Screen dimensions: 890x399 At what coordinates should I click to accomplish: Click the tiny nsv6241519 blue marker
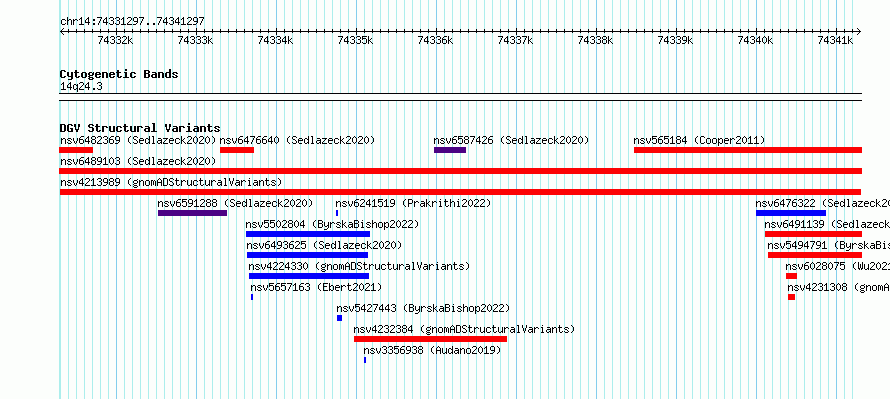click(x=337, y=213)
